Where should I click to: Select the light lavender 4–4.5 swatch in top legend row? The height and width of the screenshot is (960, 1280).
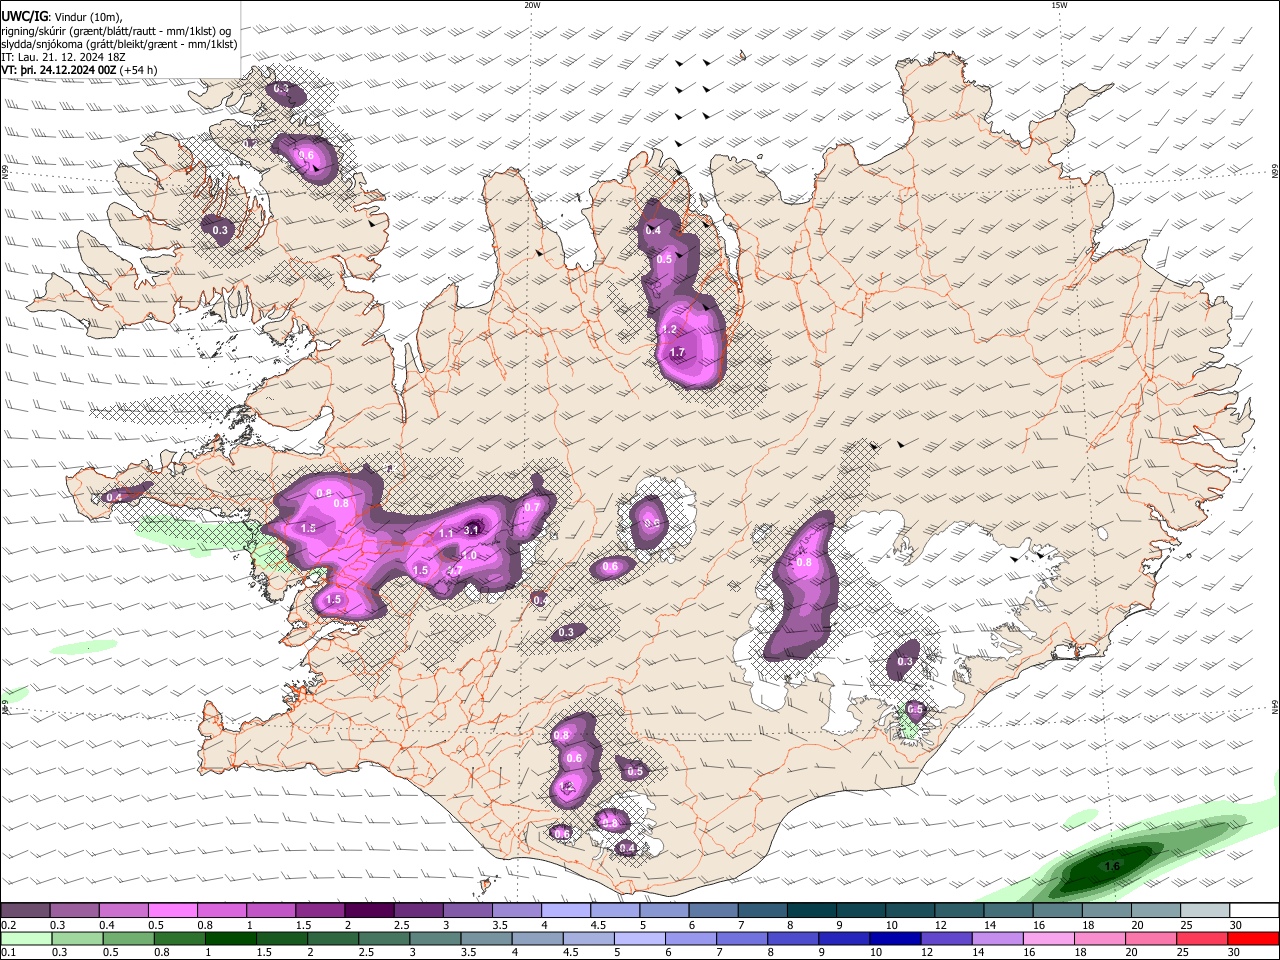(564, 911)
